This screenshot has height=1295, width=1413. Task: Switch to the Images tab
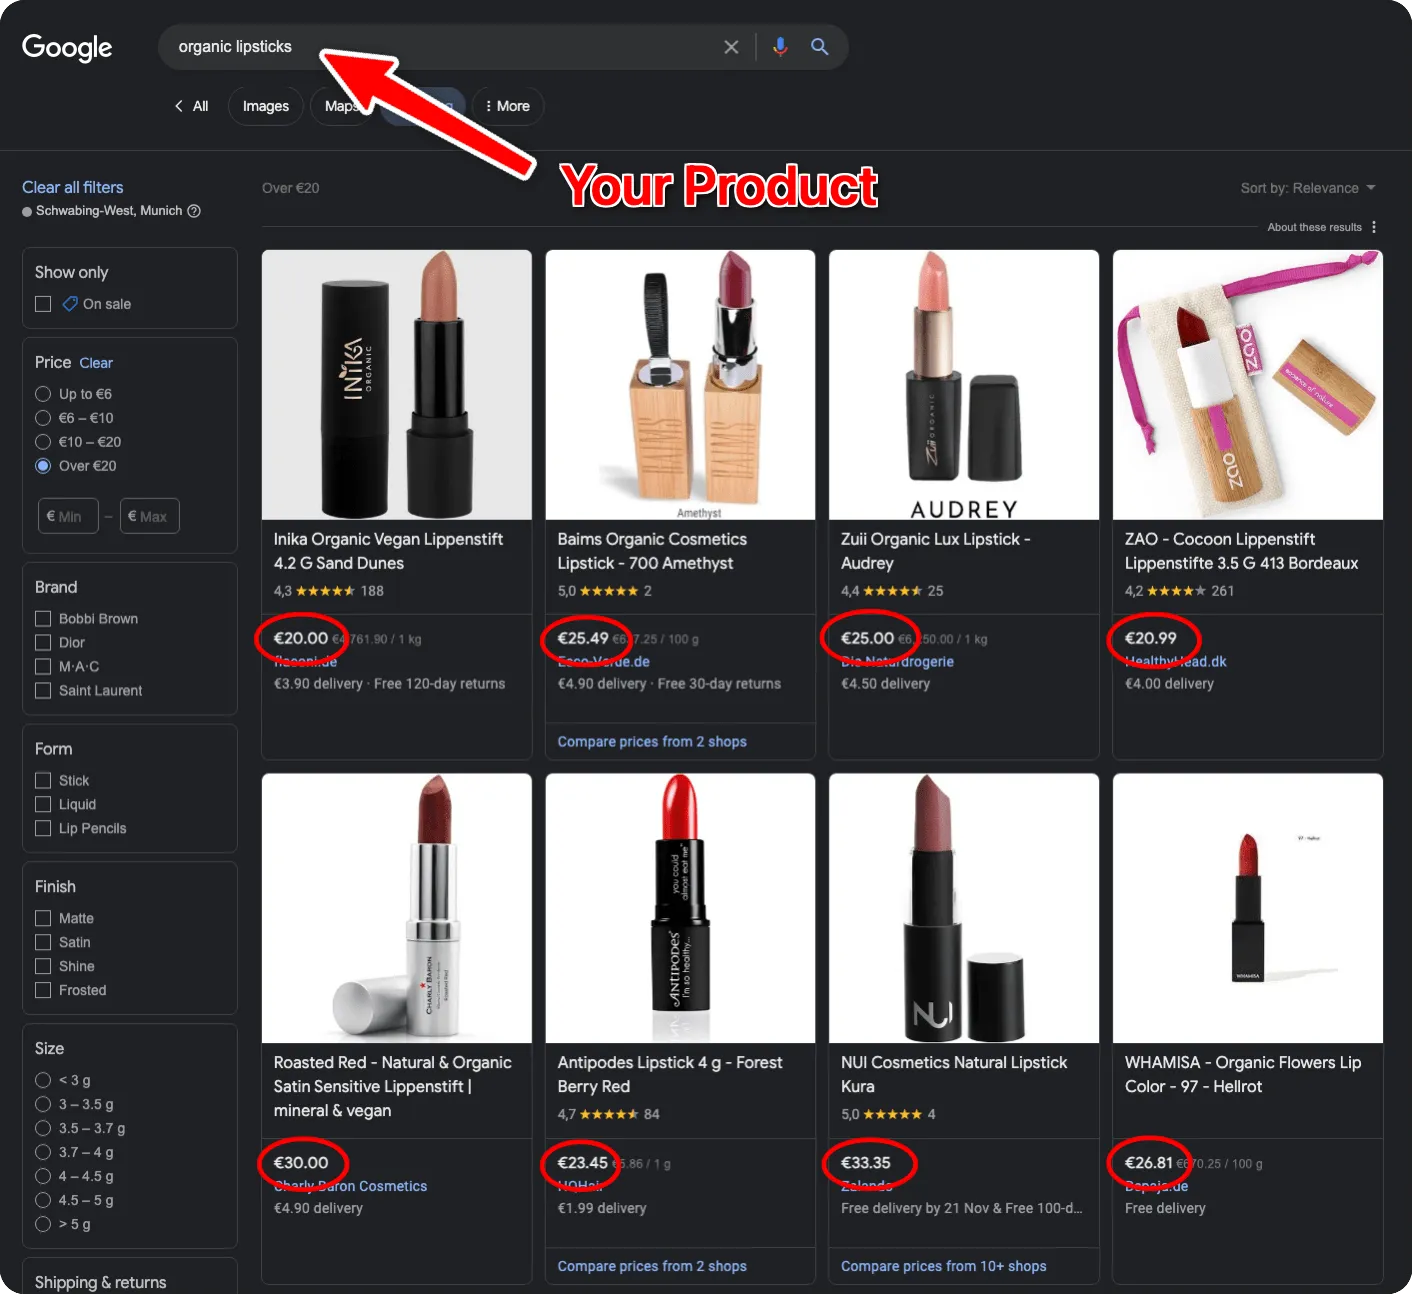[265, 106]
